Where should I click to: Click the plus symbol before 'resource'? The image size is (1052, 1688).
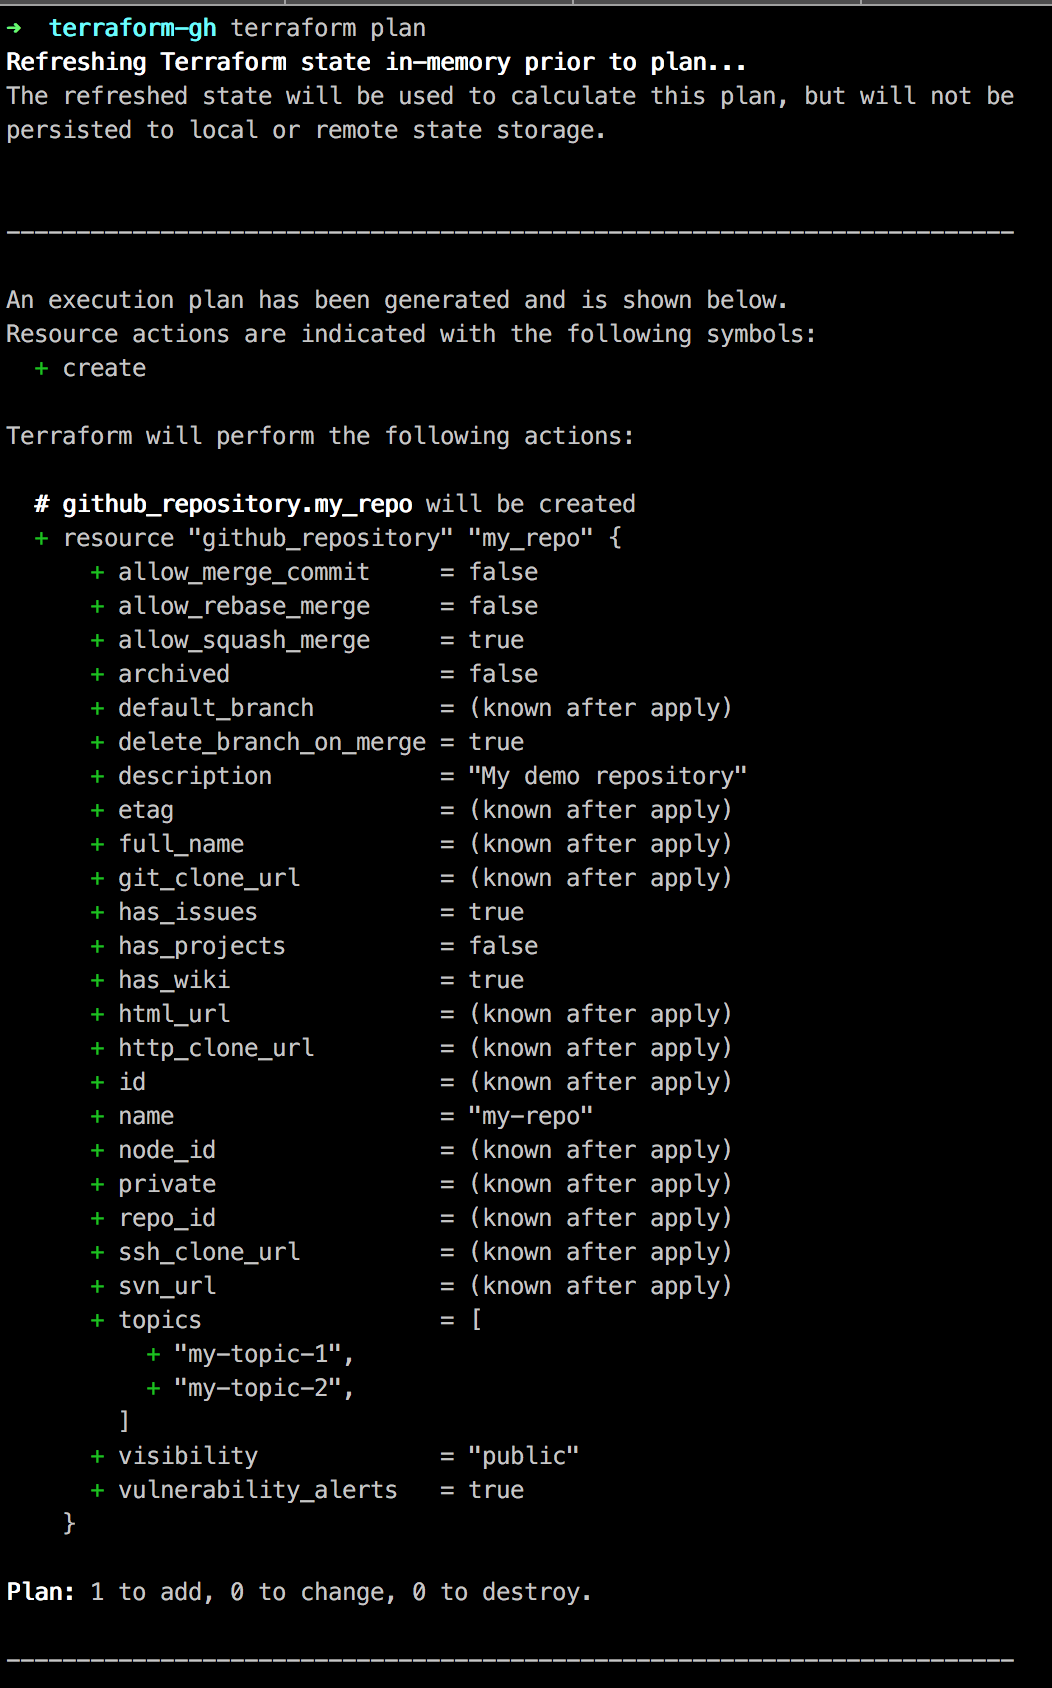click(x=41, y=539)
